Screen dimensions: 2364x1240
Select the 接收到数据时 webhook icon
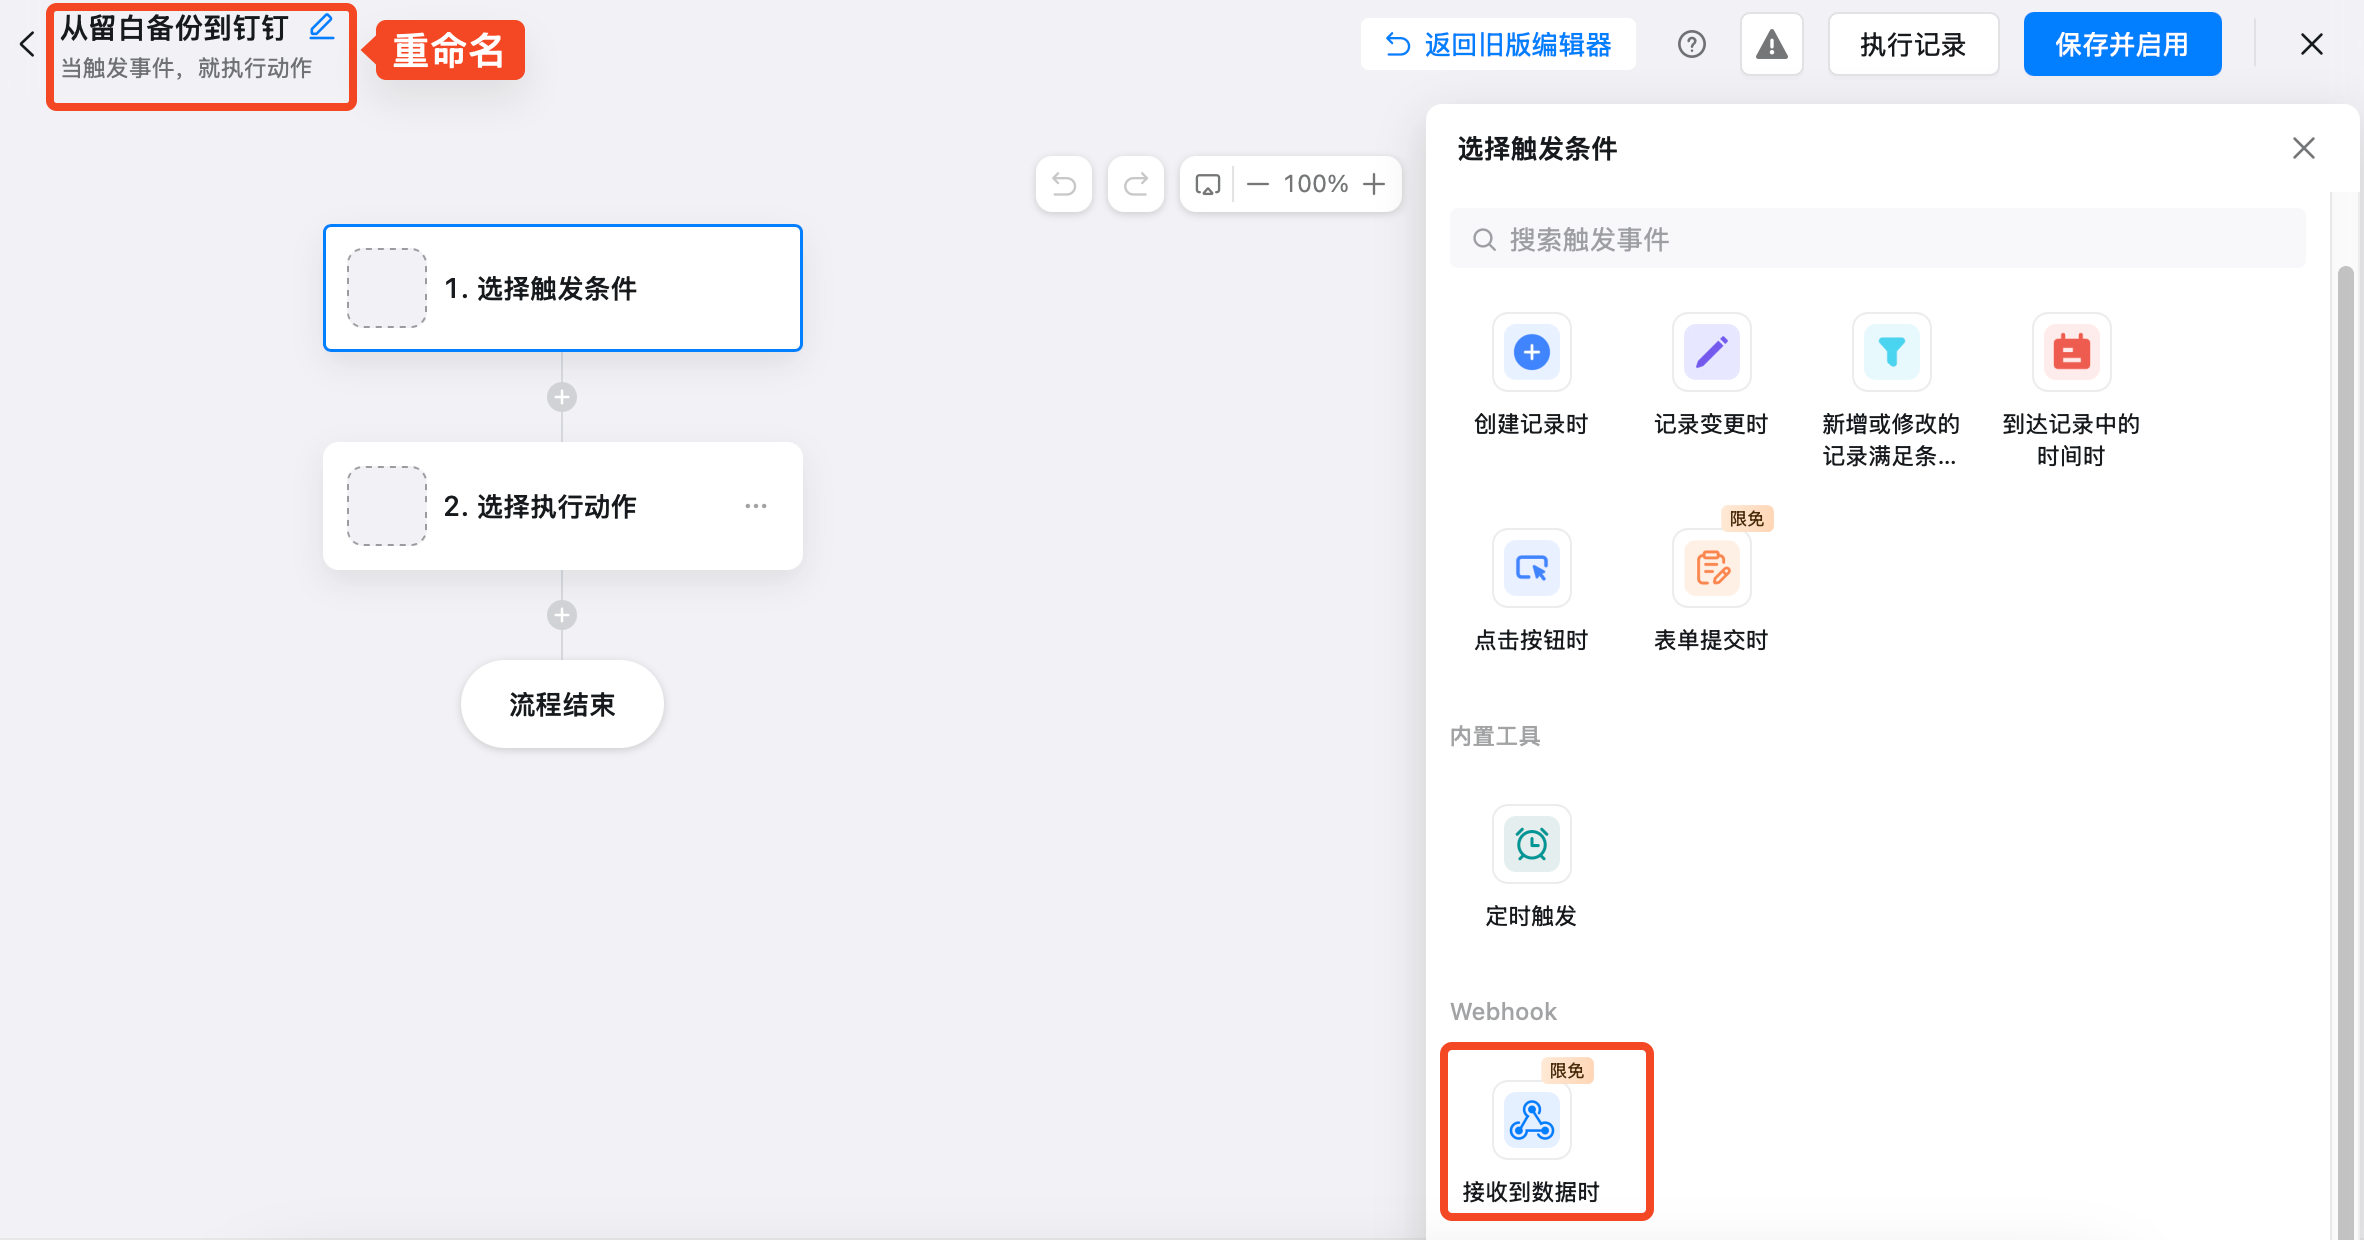click(1530, 1120)
